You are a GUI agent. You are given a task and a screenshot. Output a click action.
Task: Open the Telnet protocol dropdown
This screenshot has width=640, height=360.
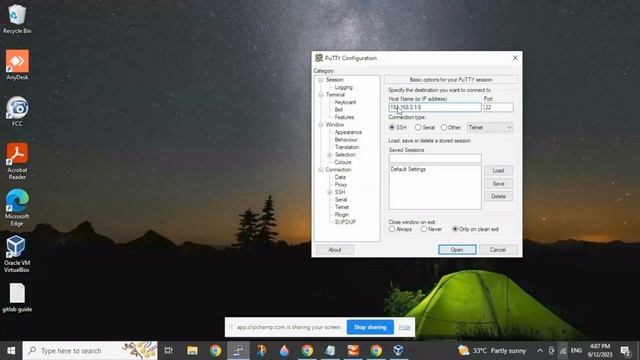(x=490, y=127)
